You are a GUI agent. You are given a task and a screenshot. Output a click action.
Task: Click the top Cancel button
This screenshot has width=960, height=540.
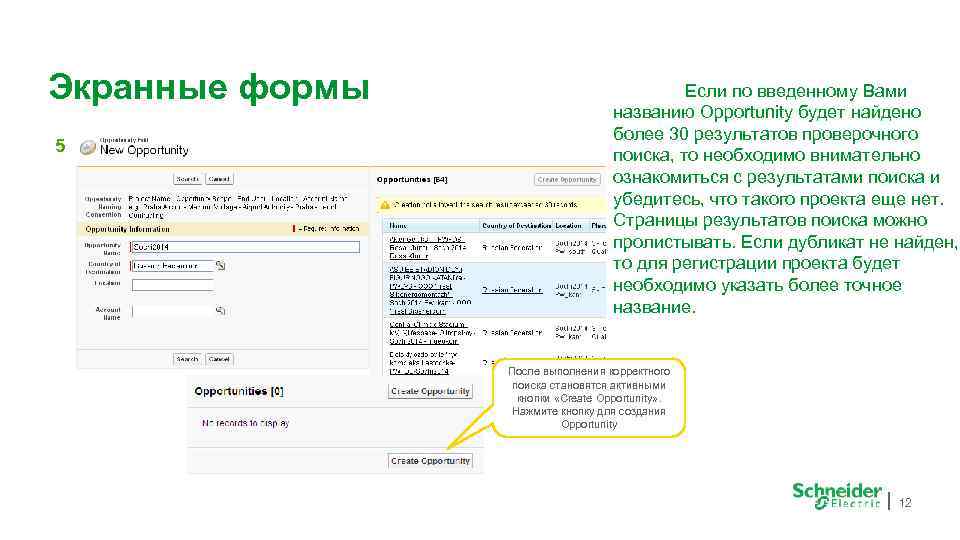tap(219, 179)
